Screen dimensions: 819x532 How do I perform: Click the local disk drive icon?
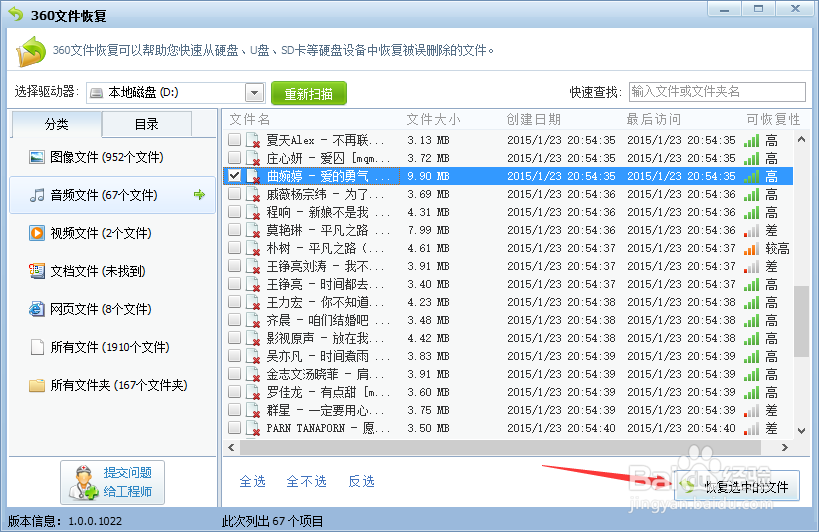tap(96, 93)
